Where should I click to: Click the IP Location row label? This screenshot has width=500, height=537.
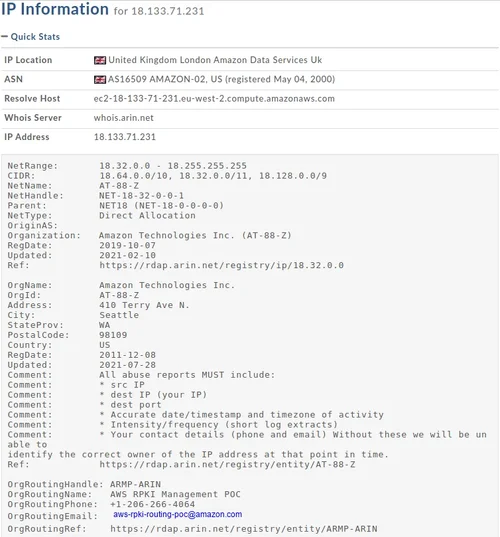click(28, 60)
